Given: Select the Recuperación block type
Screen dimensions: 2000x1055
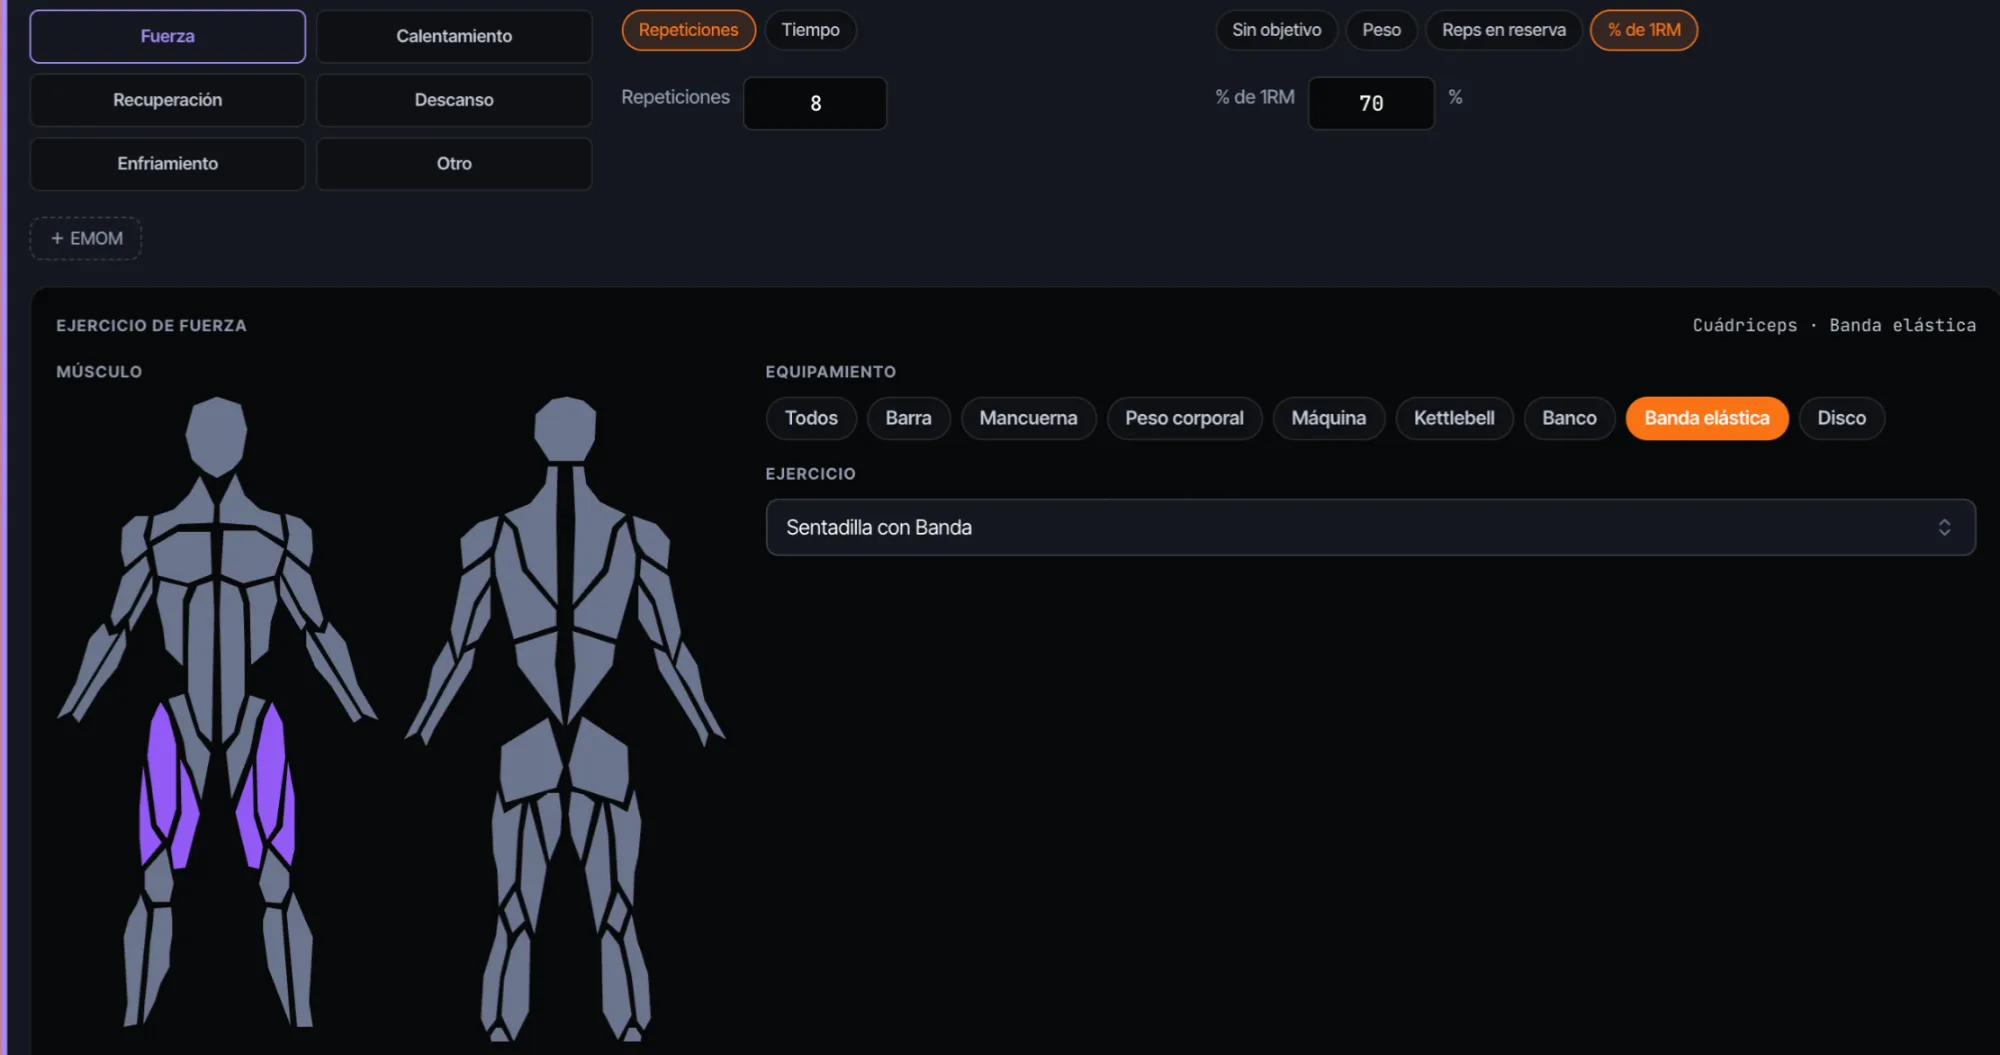Looking at the screenshot, I should pos(167,100).
